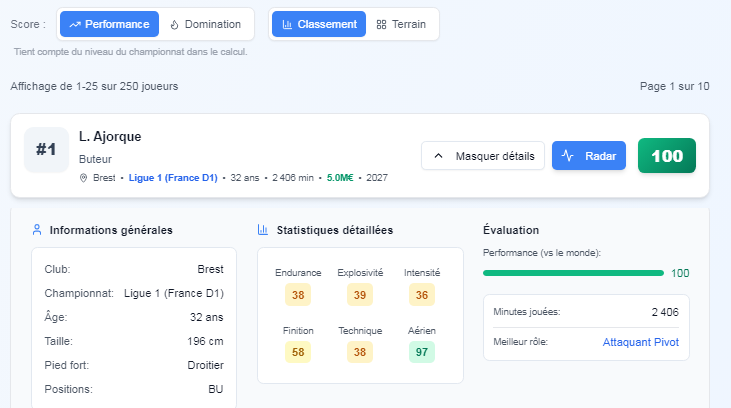Click the #1 rank badge

point(46,150)
